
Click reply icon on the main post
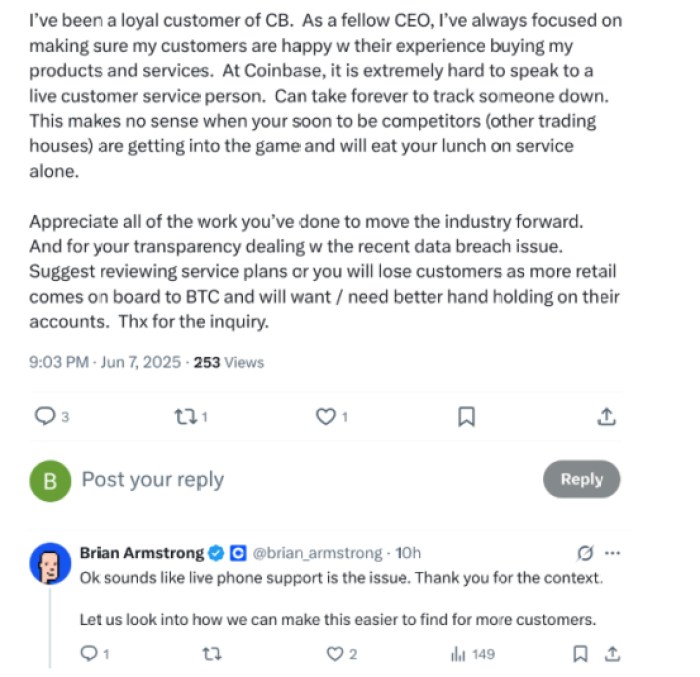[x=45, y=417]
